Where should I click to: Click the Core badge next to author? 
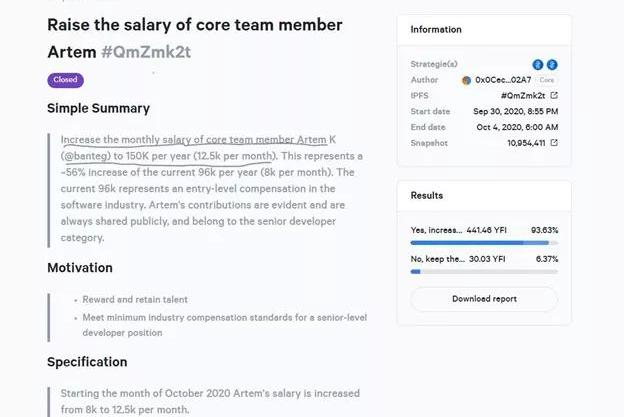click(x=546, y=80)
